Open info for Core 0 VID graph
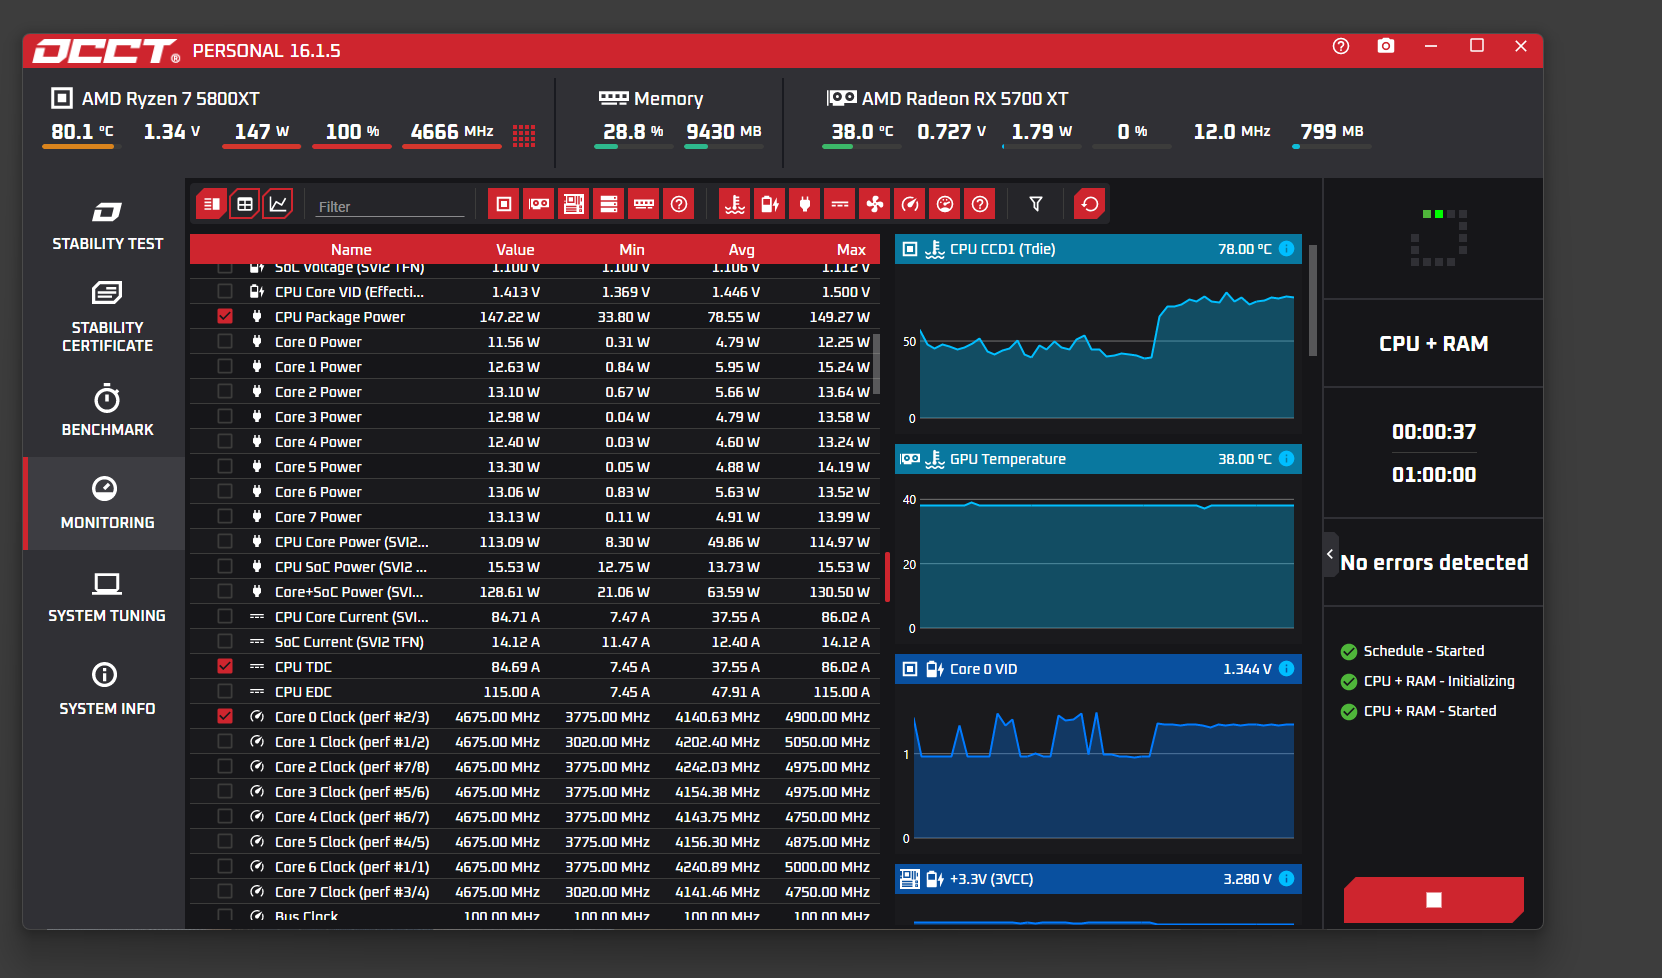The image size is (1662, 978). [x=1287, y=669]
